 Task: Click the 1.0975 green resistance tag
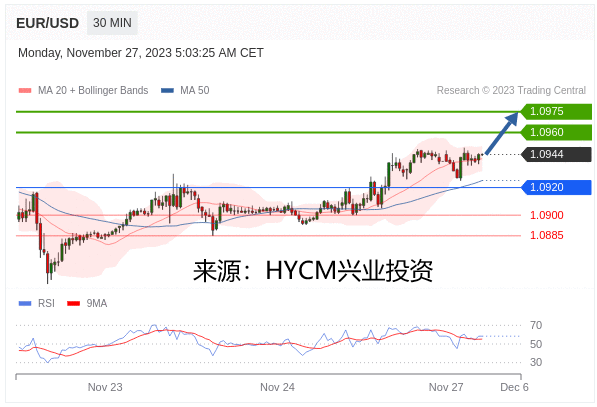(x=556, y=112)
